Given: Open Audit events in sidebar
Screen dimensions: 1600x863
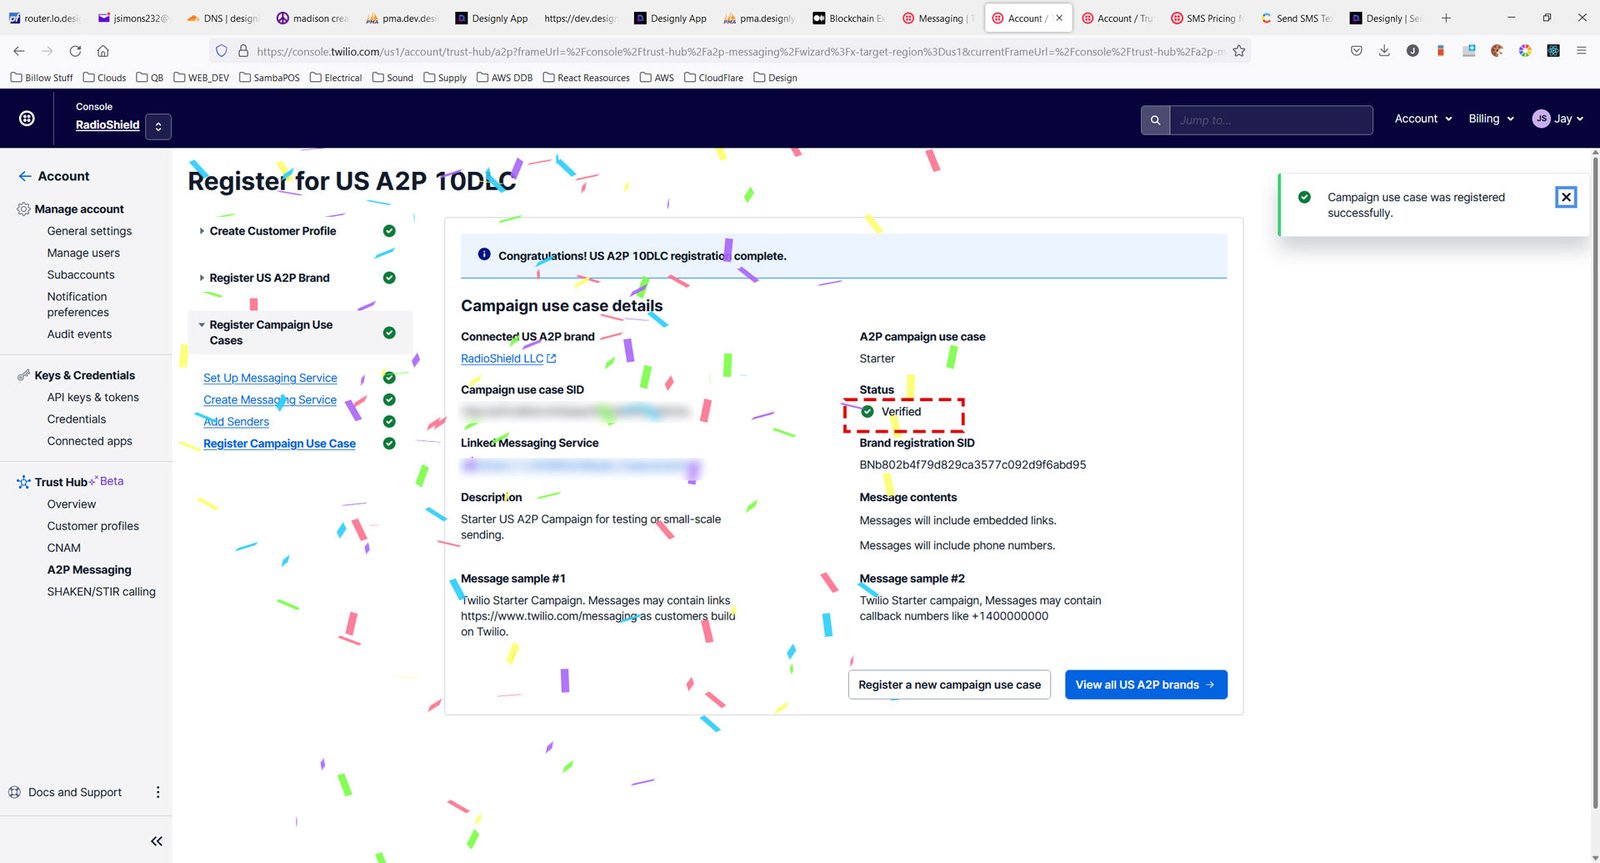Looking at the screenshot, I should [79, 334].
